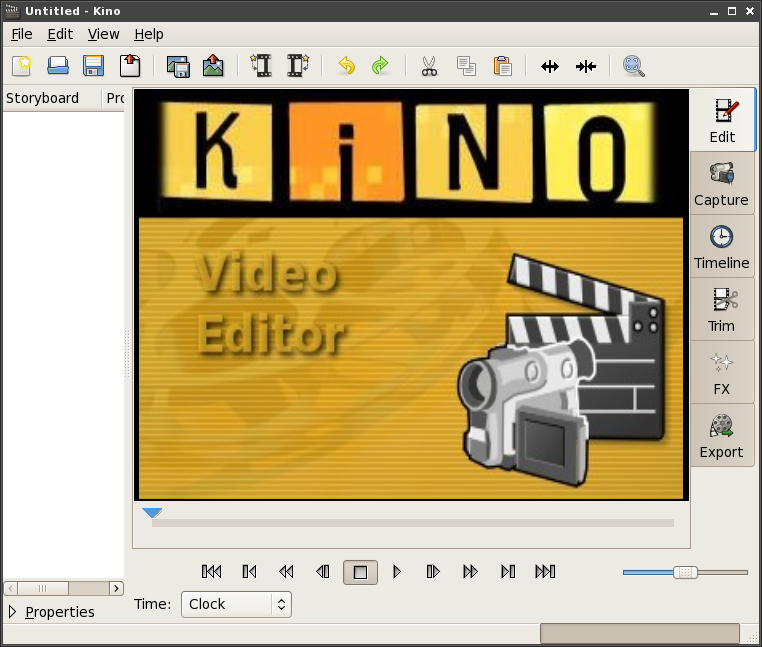Stop playback
The height and width of the screenshot is (647, 762).
(x=360, y=572)
